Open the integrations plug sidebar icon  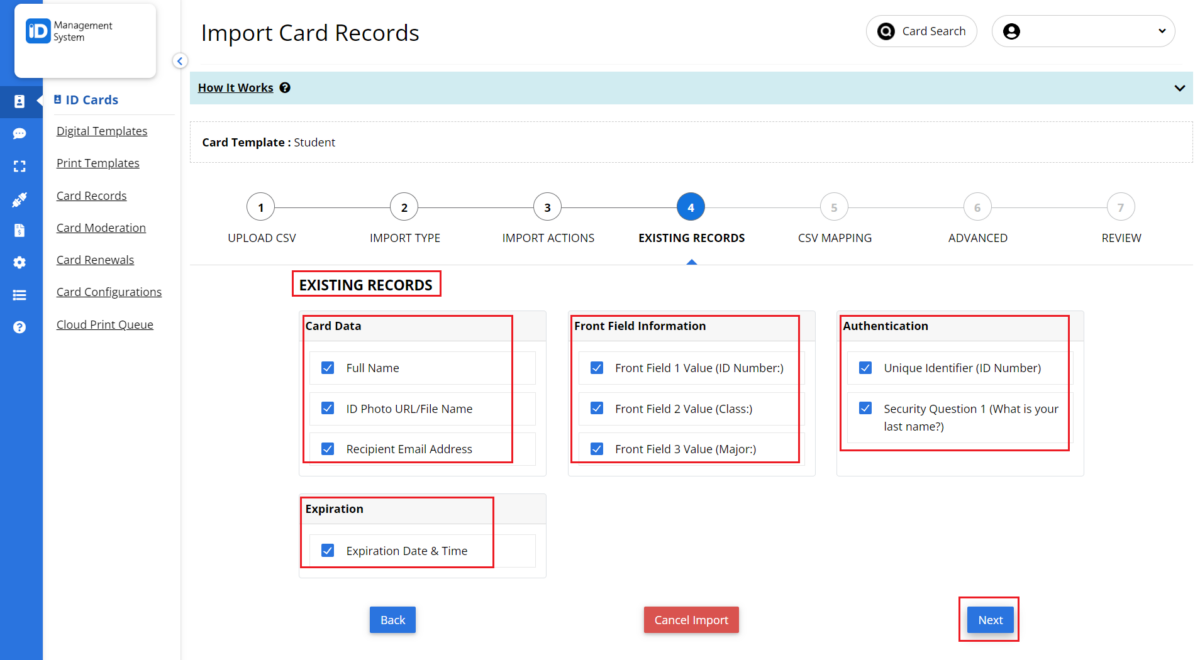pyautogui.click(x=21, y=198)
